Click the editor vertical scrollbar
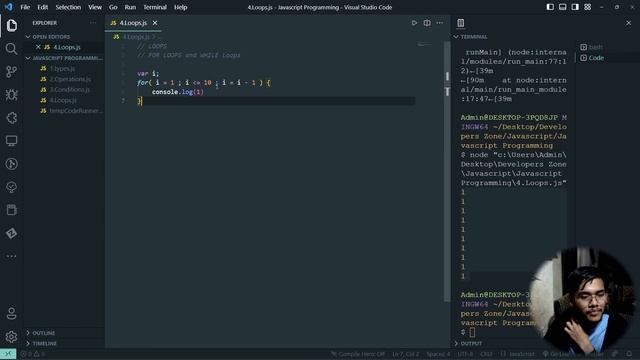Viewport: 640px width, 360px height. 447,171
